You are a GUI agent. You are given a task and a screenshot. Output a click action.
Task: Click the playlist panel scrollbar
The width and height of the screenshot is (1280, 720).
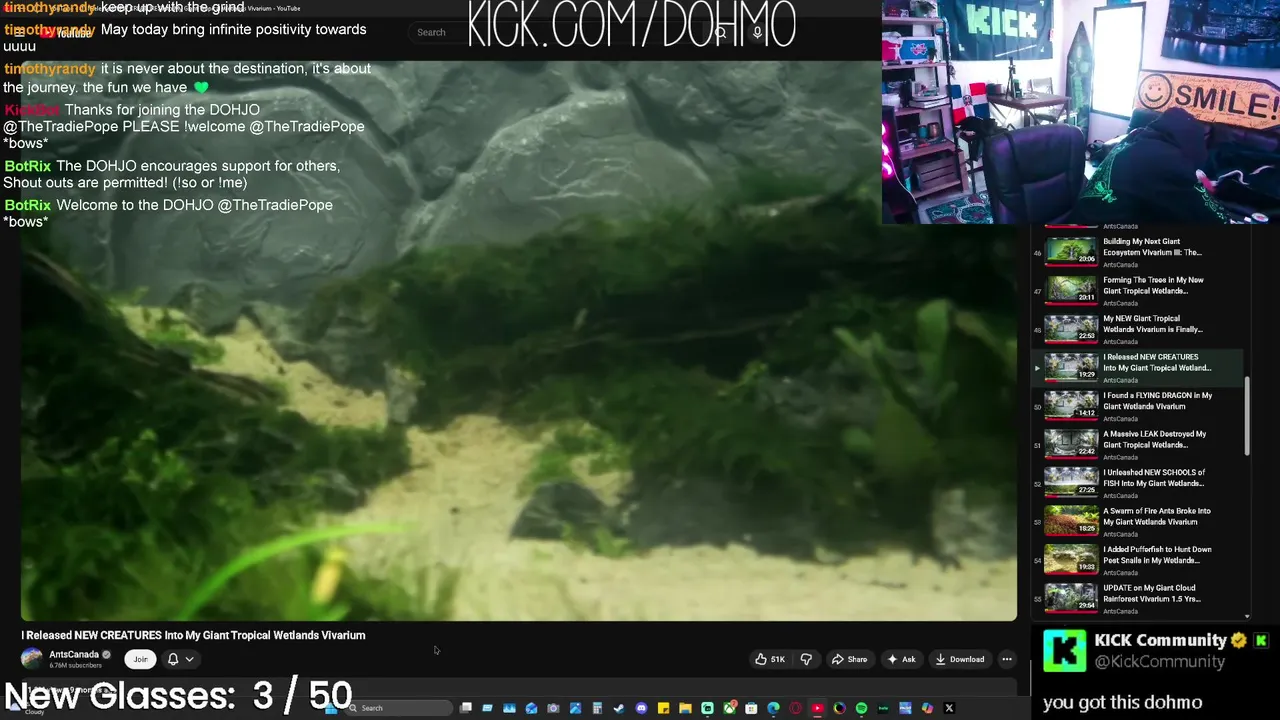click(1247, 415)
